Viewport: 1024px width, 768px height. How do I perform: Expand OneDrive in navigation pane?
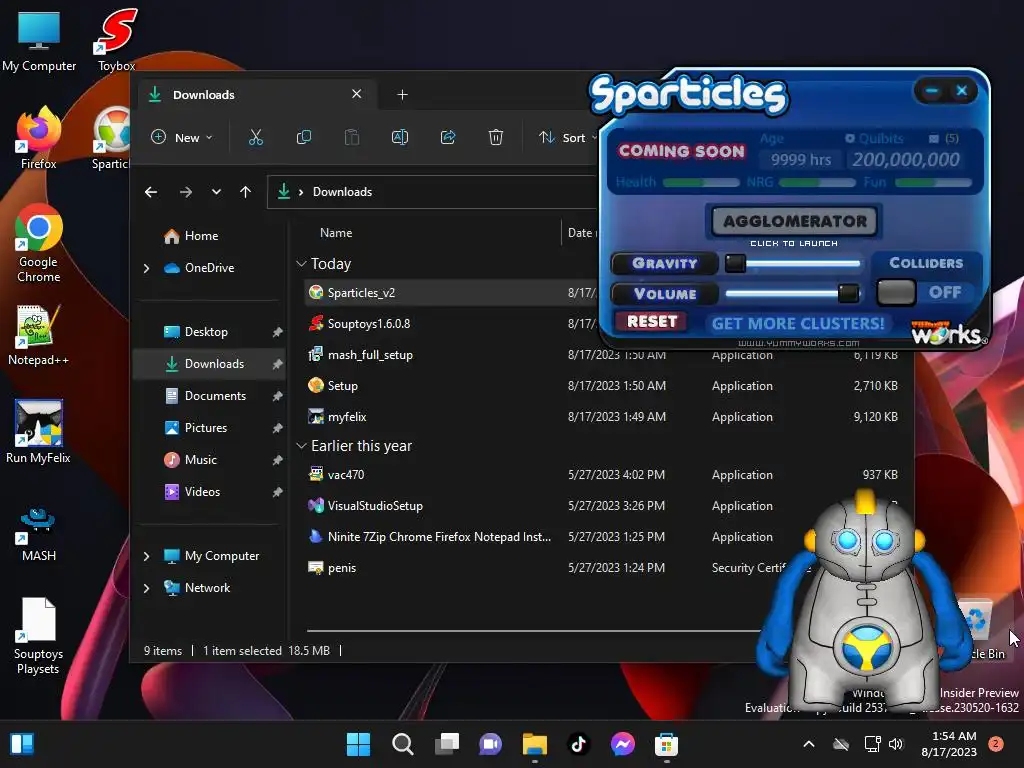click(x=146, y=268)
